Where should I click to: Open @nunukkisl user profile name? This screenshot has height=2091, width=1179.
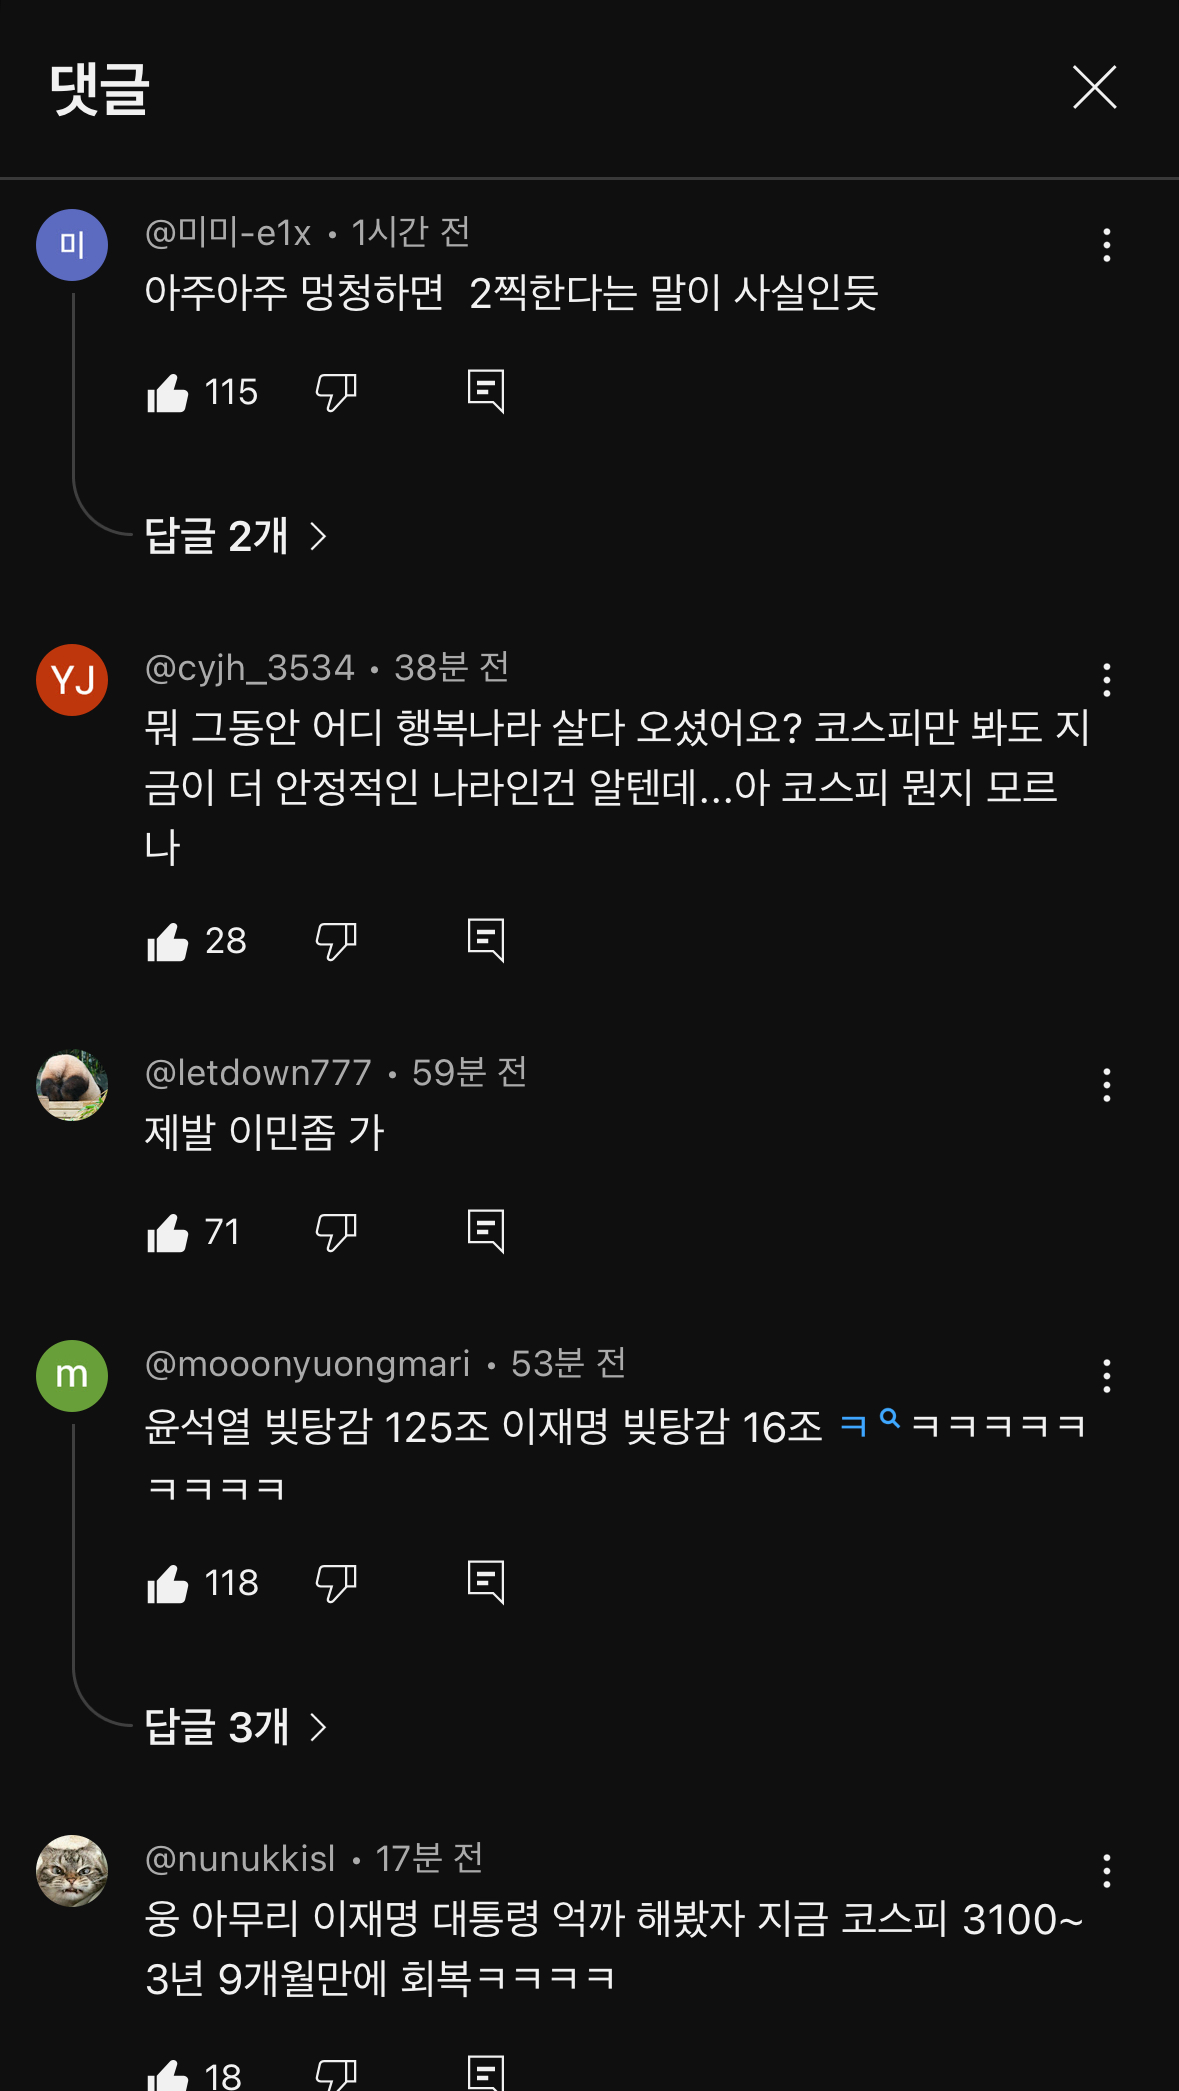click(x=240, y=1859)
